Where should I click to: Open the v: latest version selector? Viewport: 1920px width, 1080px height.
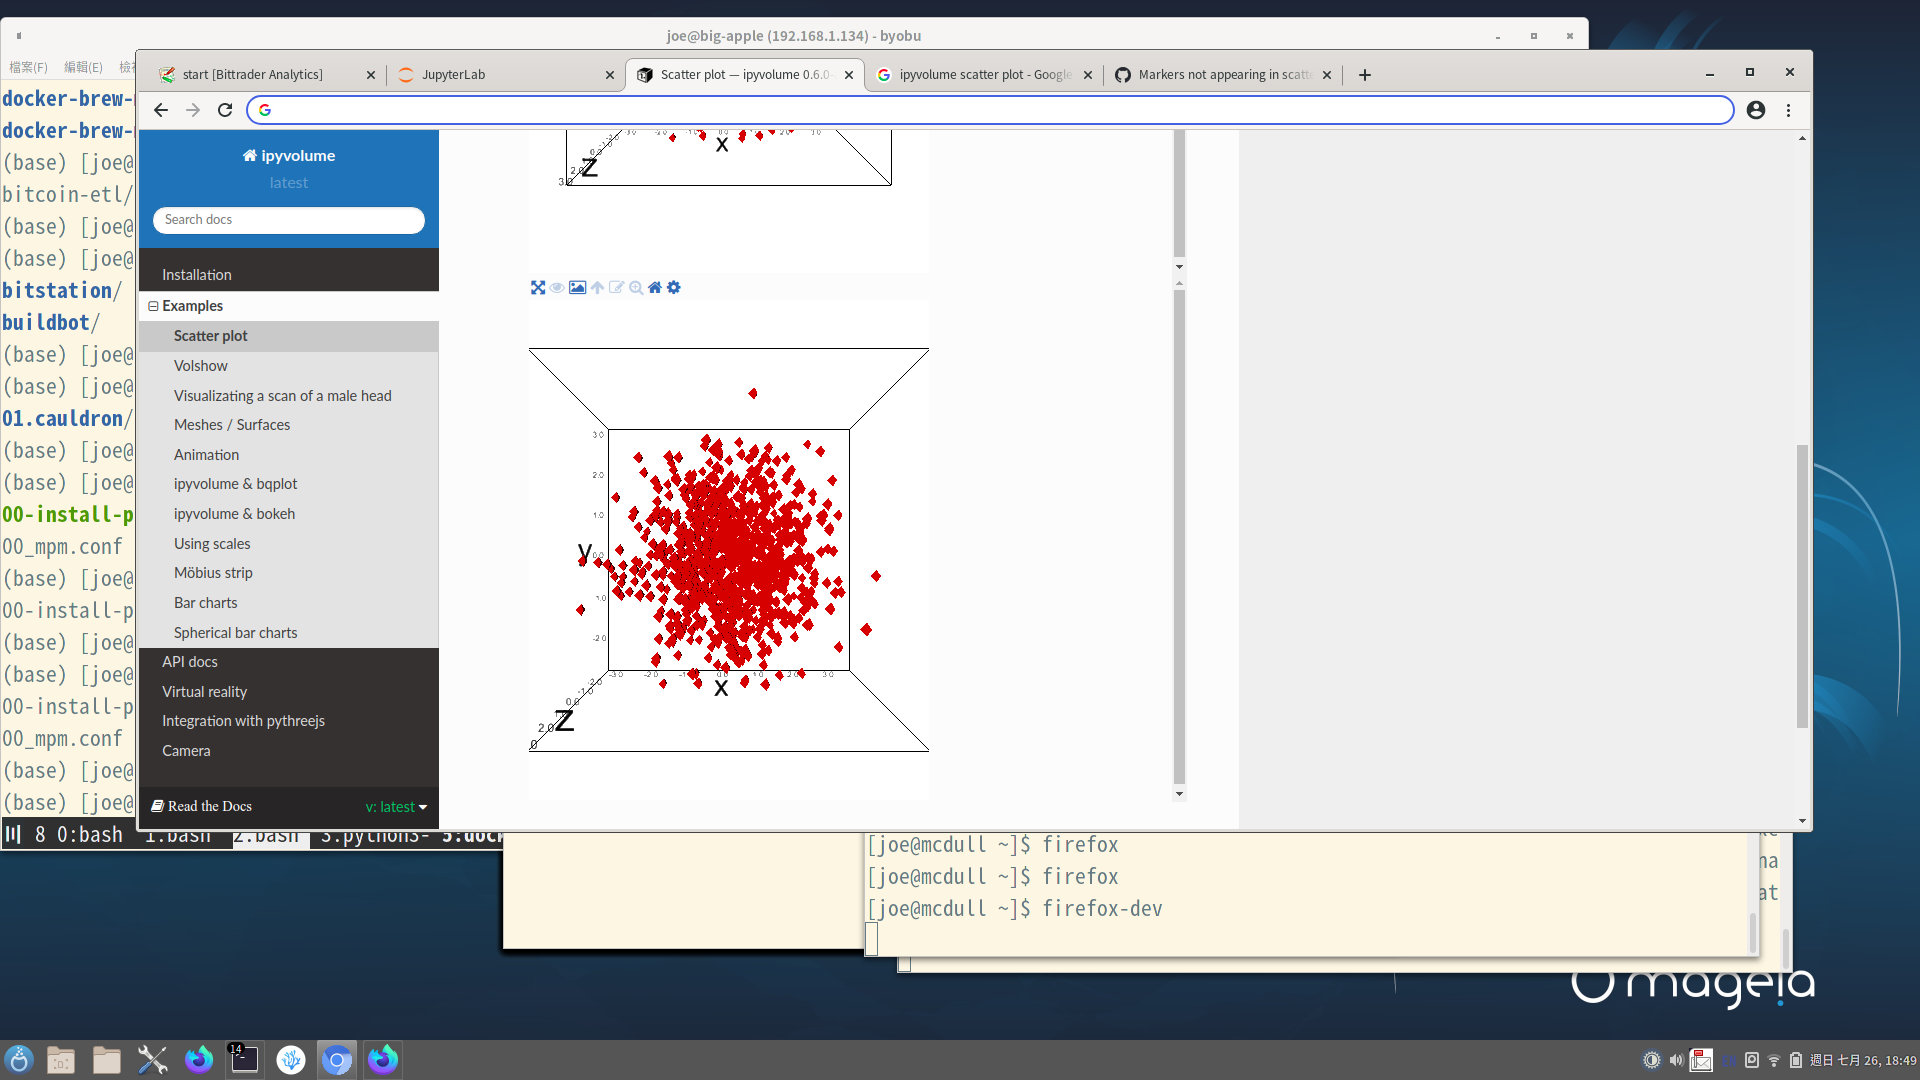pyautogui.click(x=394, y=806)
